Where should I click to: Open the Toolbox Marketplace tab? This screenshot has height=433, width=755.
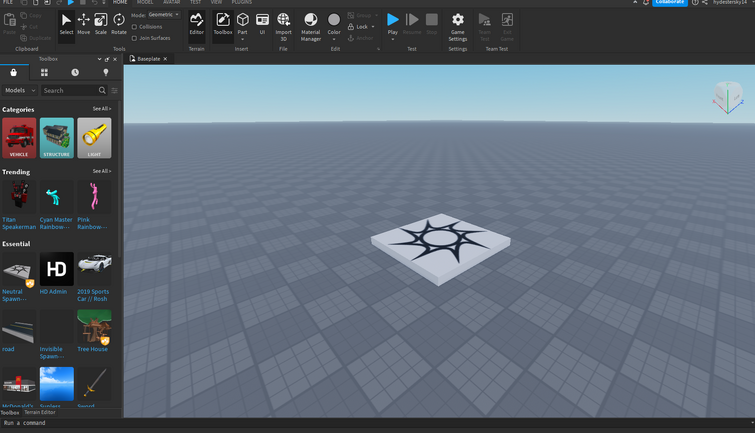pyautogui.click(x=13, y=72)
